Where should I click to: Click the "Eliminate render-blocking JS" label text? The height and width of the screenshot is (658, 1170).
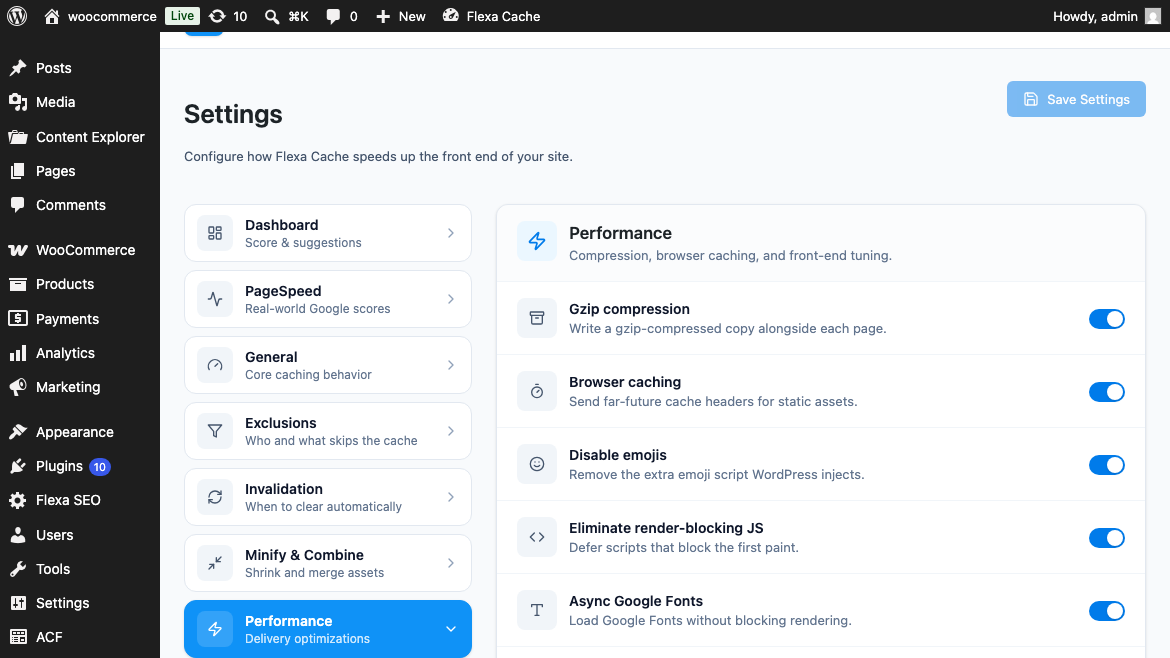click(666, 528)
